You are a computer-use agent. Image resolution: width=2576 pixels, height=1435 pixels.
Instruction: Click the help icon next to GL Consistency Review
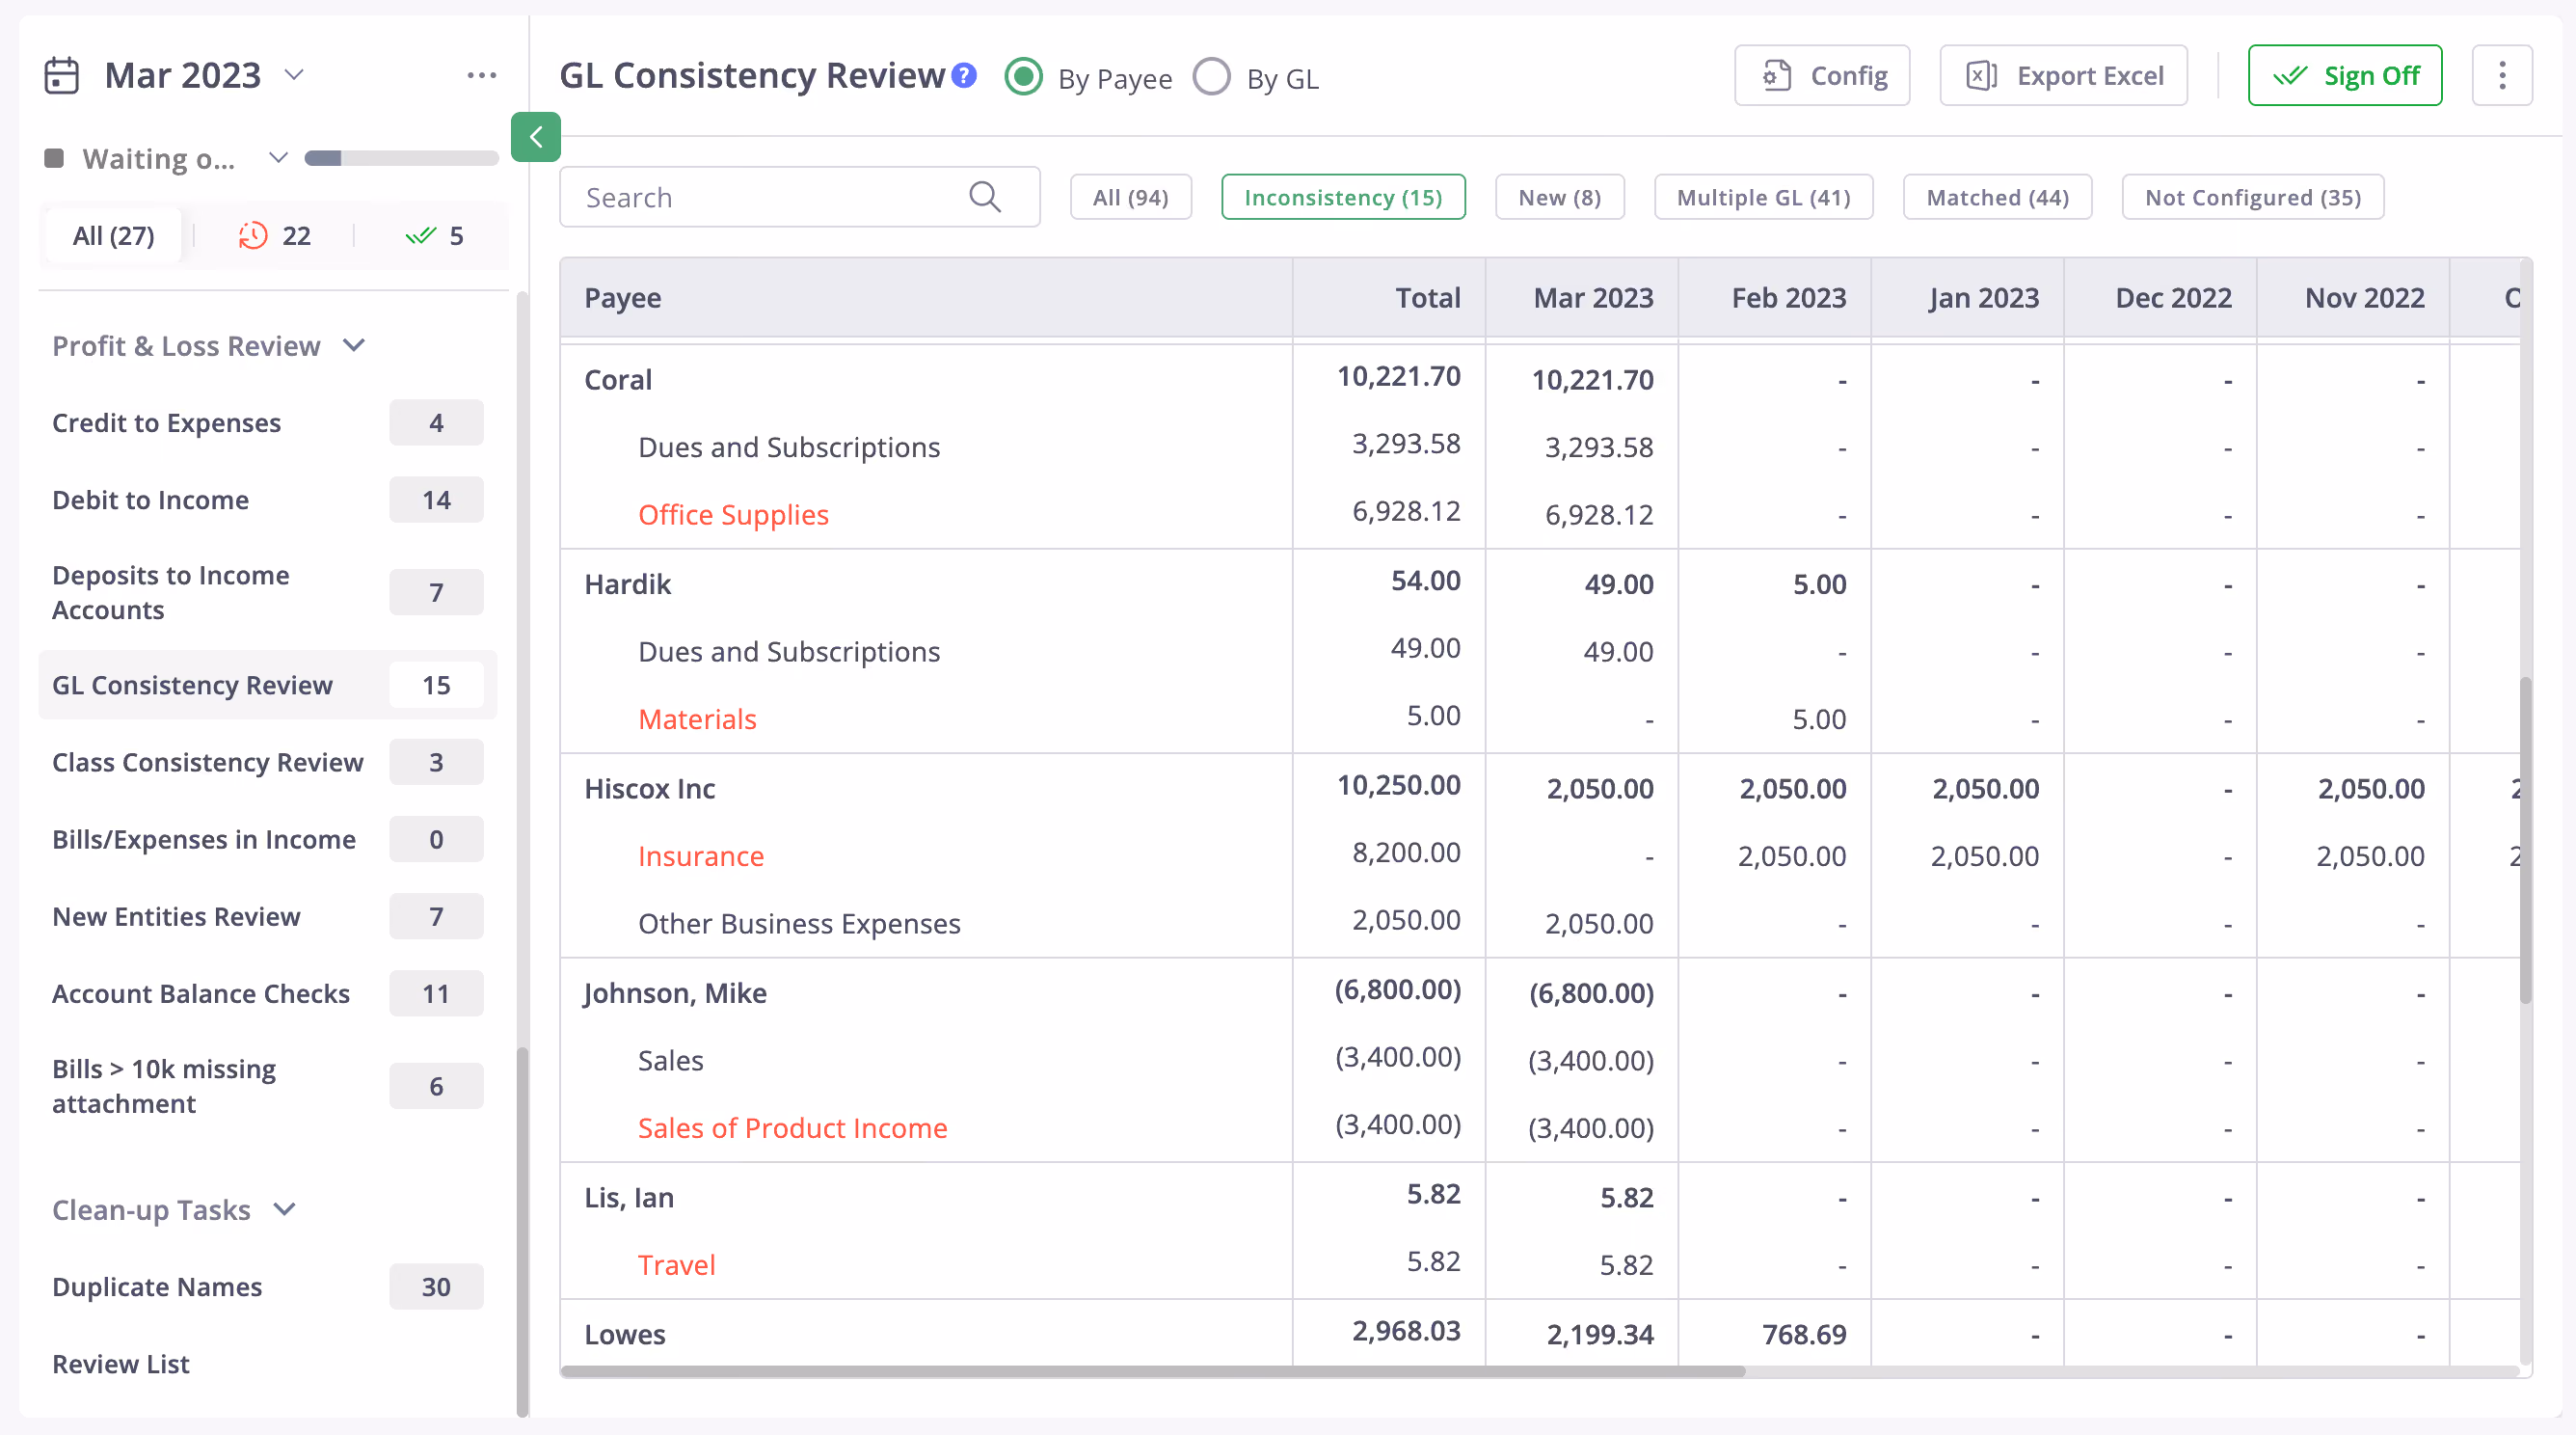tap(964, 75)
